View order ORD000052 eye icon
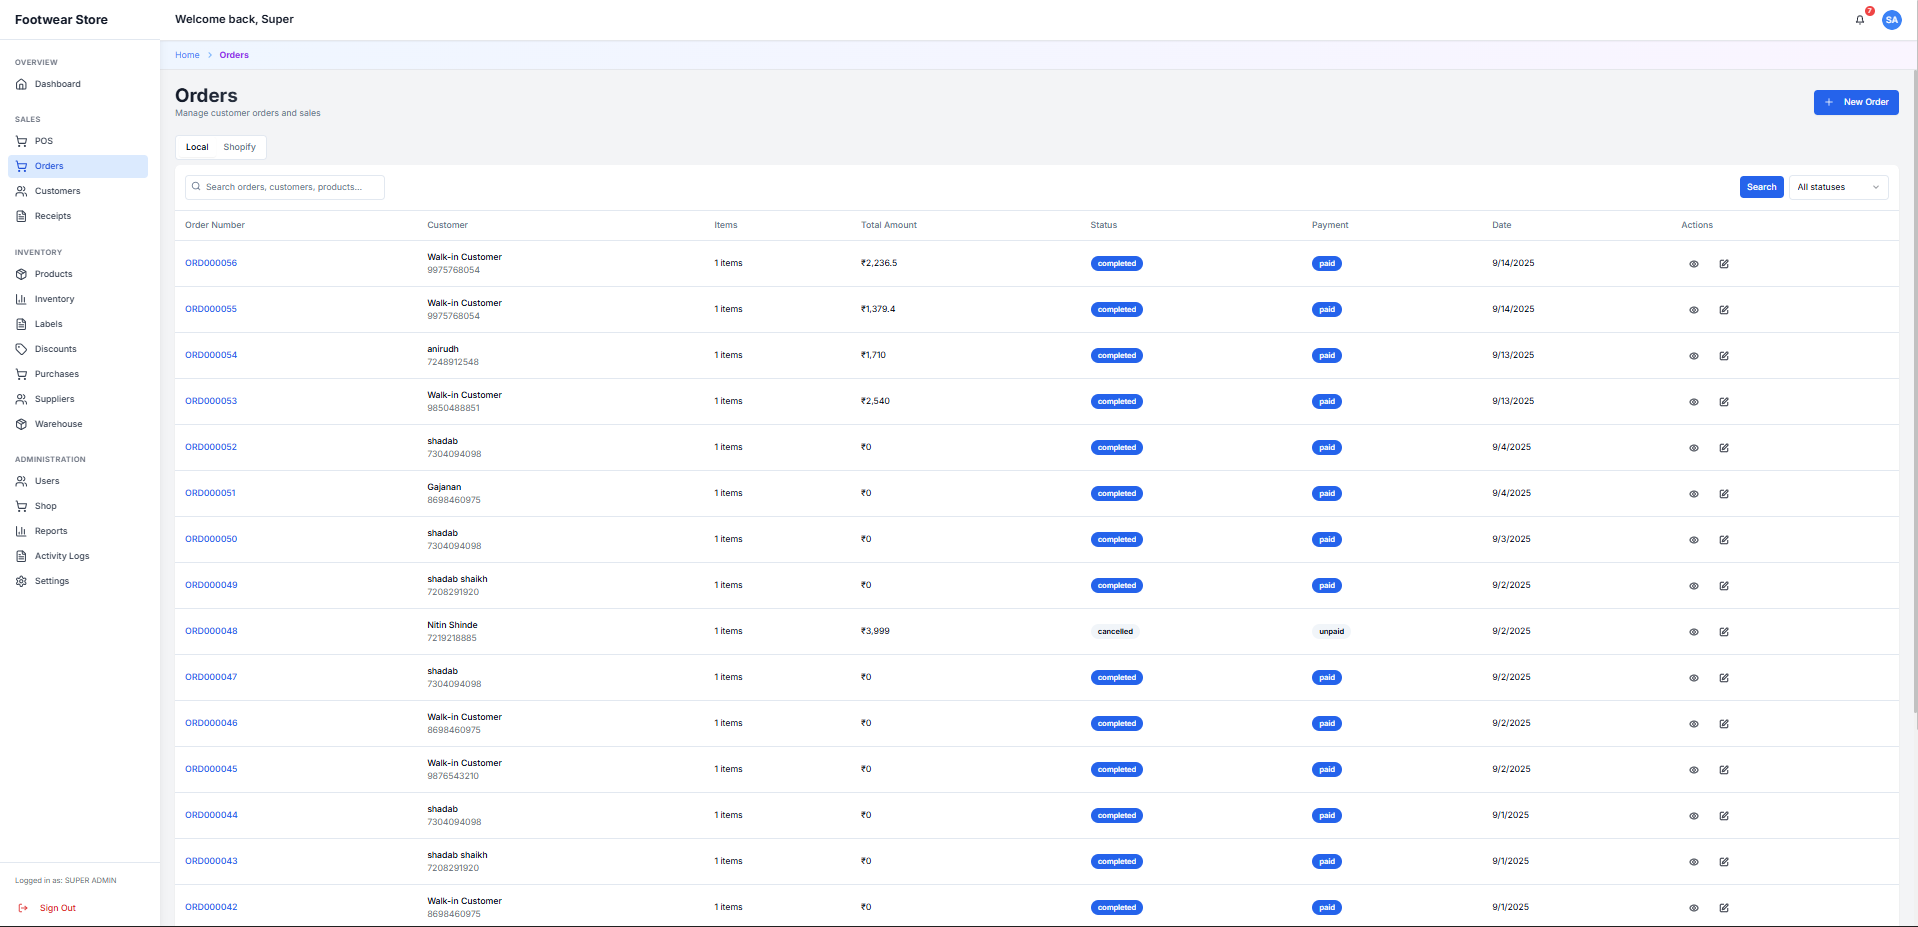The width and height of the screenshot is (1918, 927). click(1694, 448)
